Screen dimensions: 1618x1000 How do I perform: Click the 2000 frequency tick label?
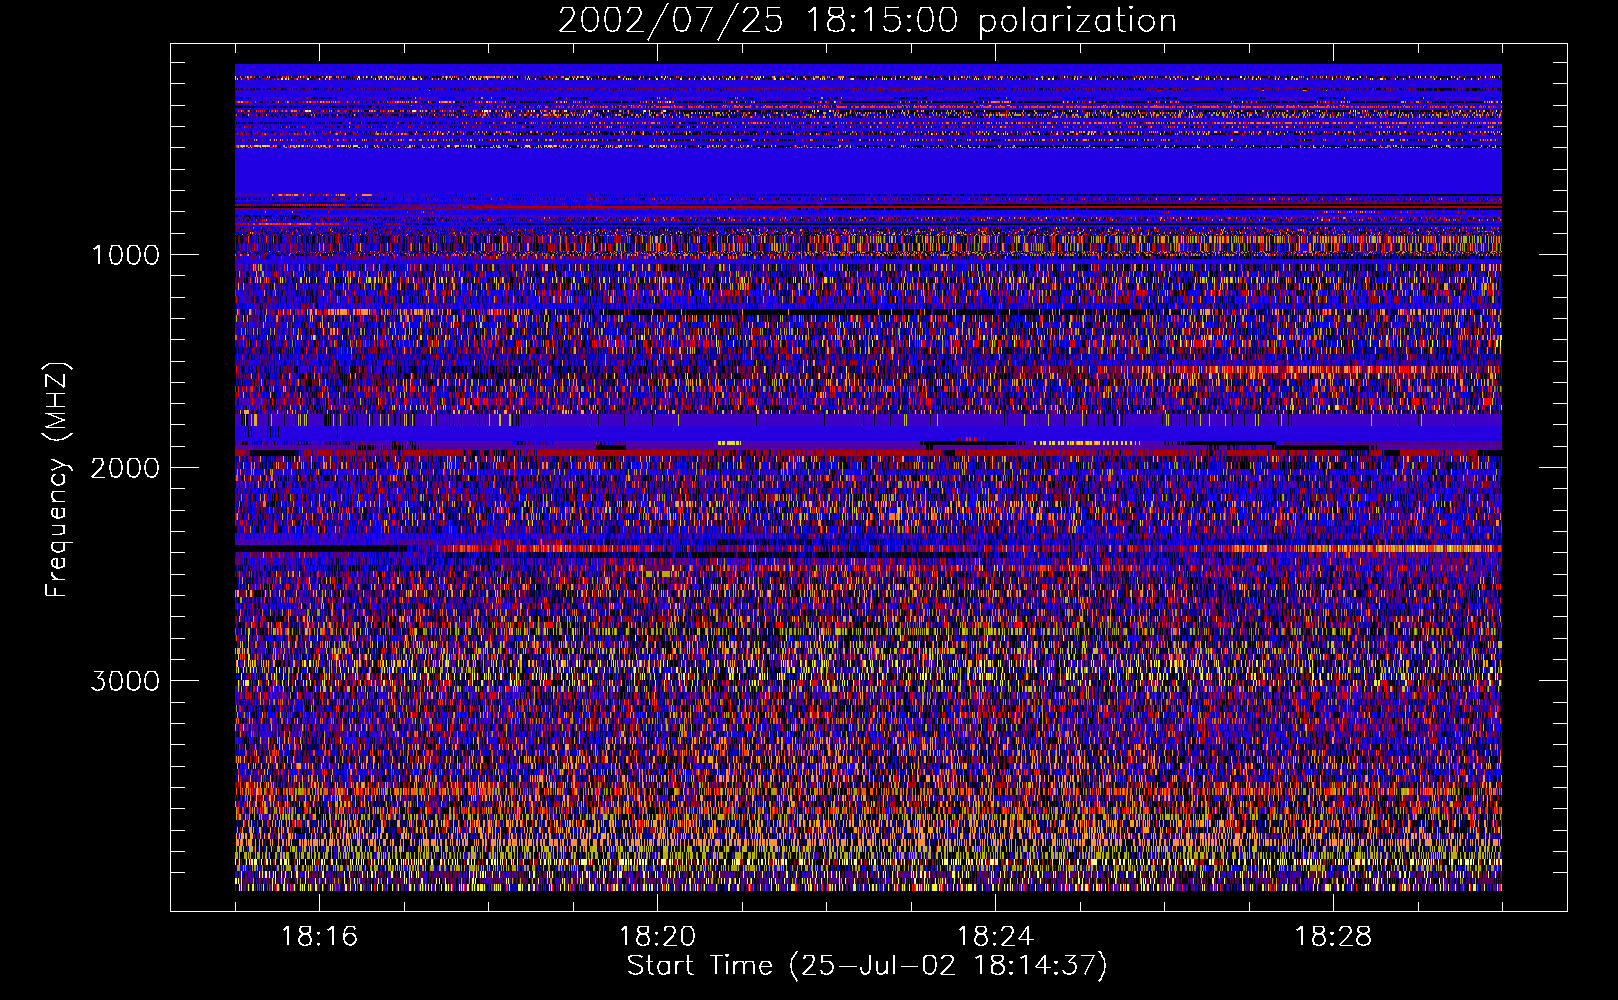pos(125,468)
